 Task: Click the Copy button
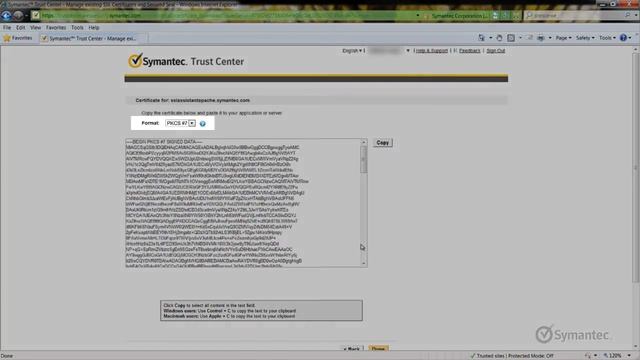[x=382, y=143]
